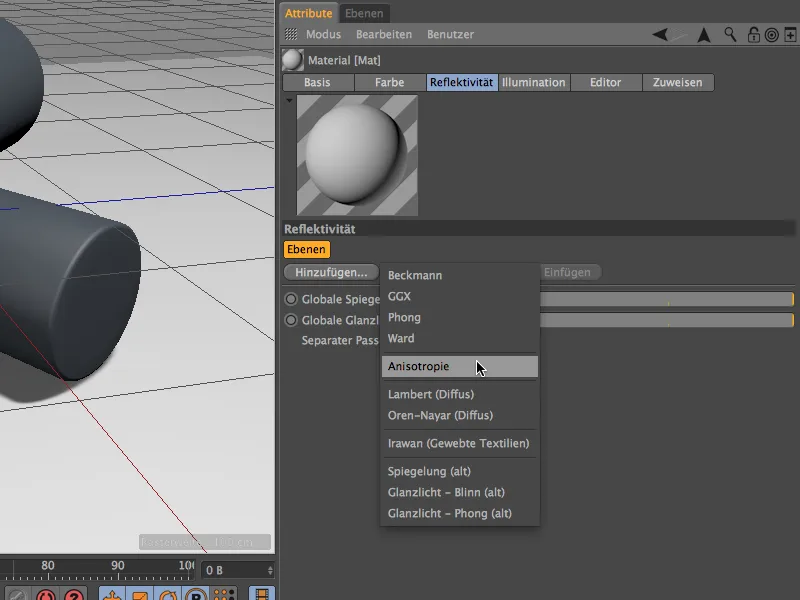Click the grid handle icon beside Modus
800x600 pixels.
click(x=291, y=34)
